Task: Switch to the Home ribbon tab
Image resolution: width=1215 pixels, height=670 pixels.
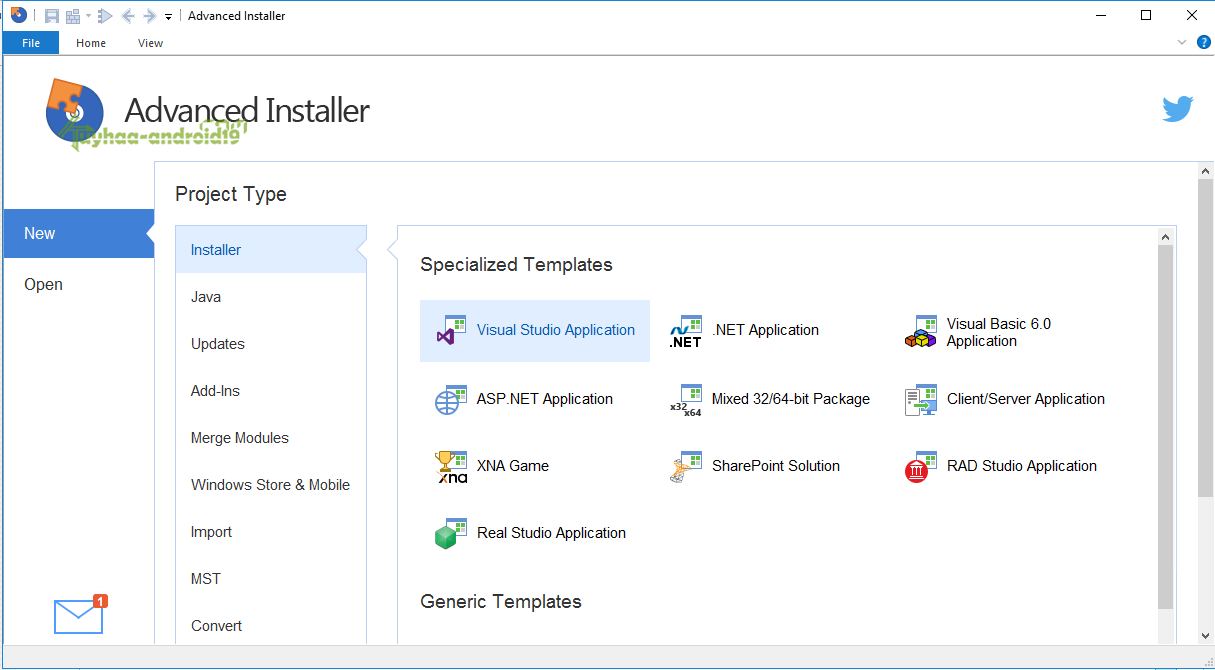Action: [x=91, y=43]
